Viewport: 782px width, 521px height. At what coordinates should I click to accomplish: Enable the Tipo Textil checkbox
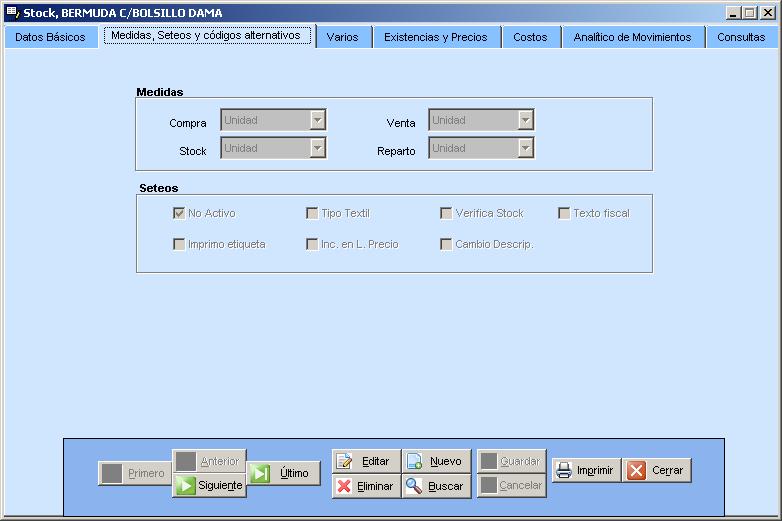(x=312, y=213)
